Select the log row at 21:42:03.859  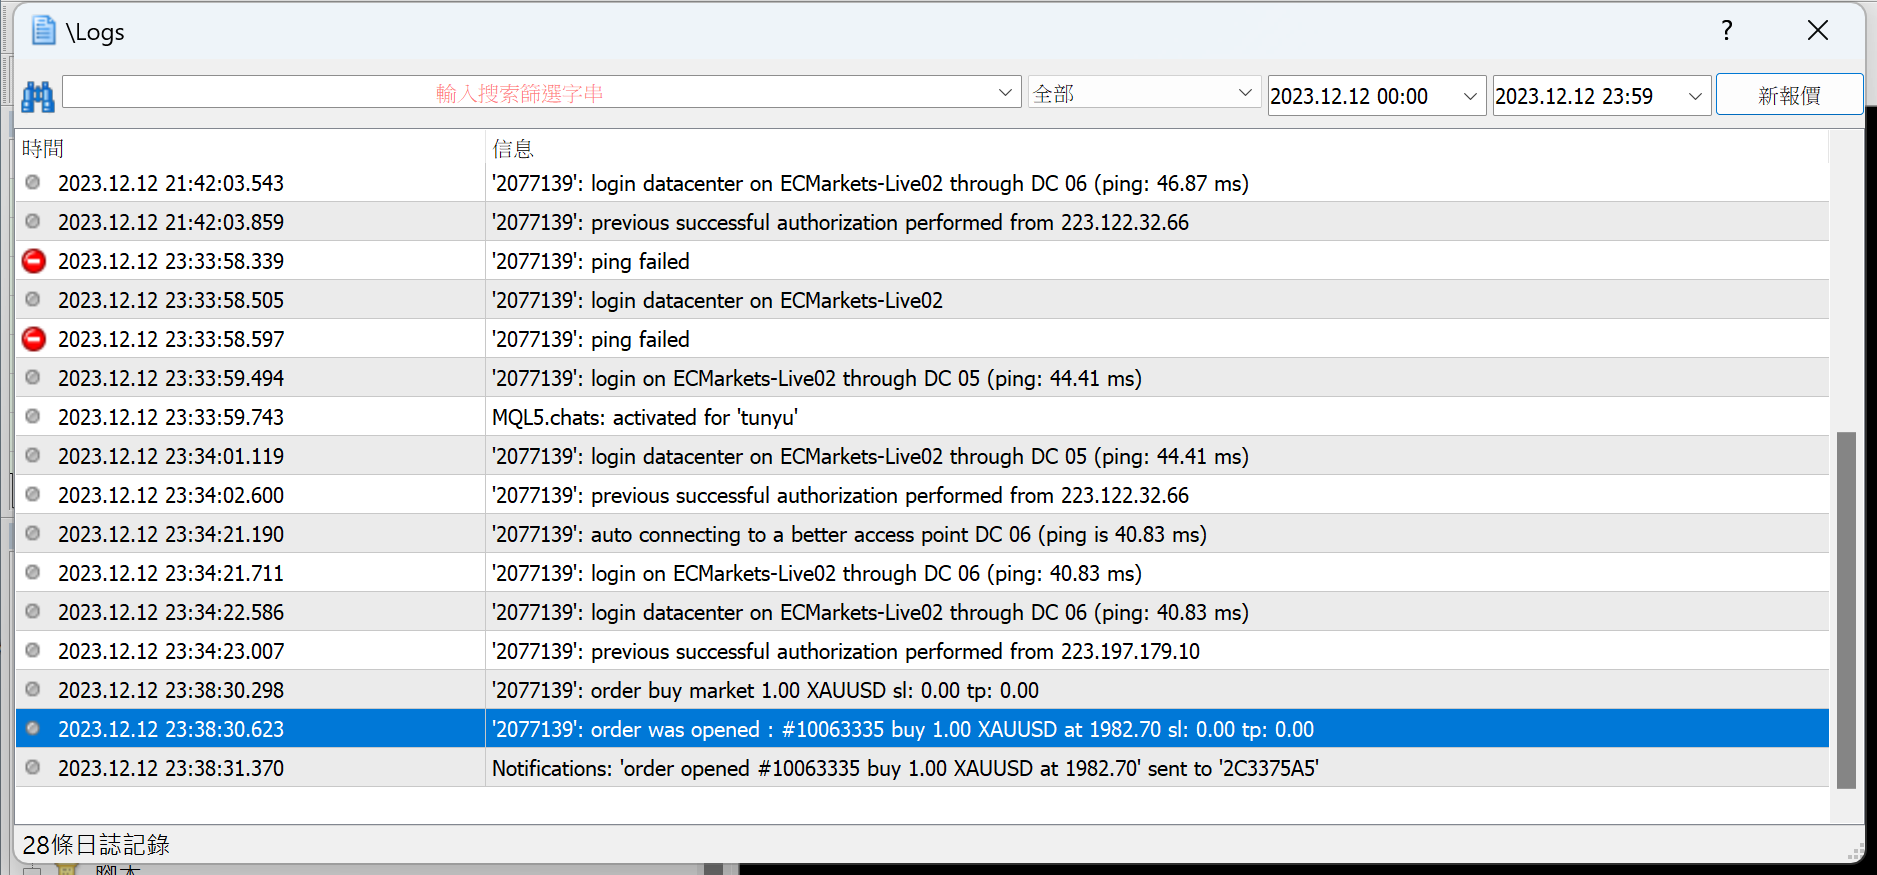[x=922, y=222]
